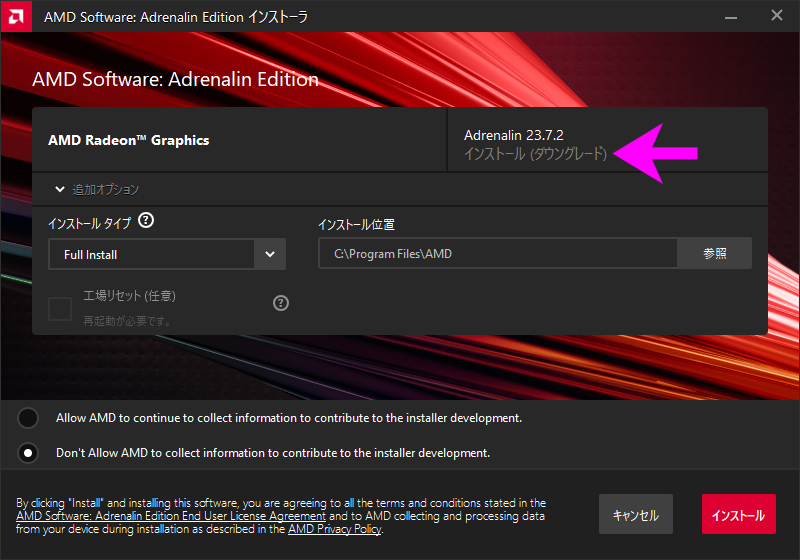The width and height of the screenshot is (800, 560).
Task: Close the AMD installer window
Action: (x=777, y=16)
